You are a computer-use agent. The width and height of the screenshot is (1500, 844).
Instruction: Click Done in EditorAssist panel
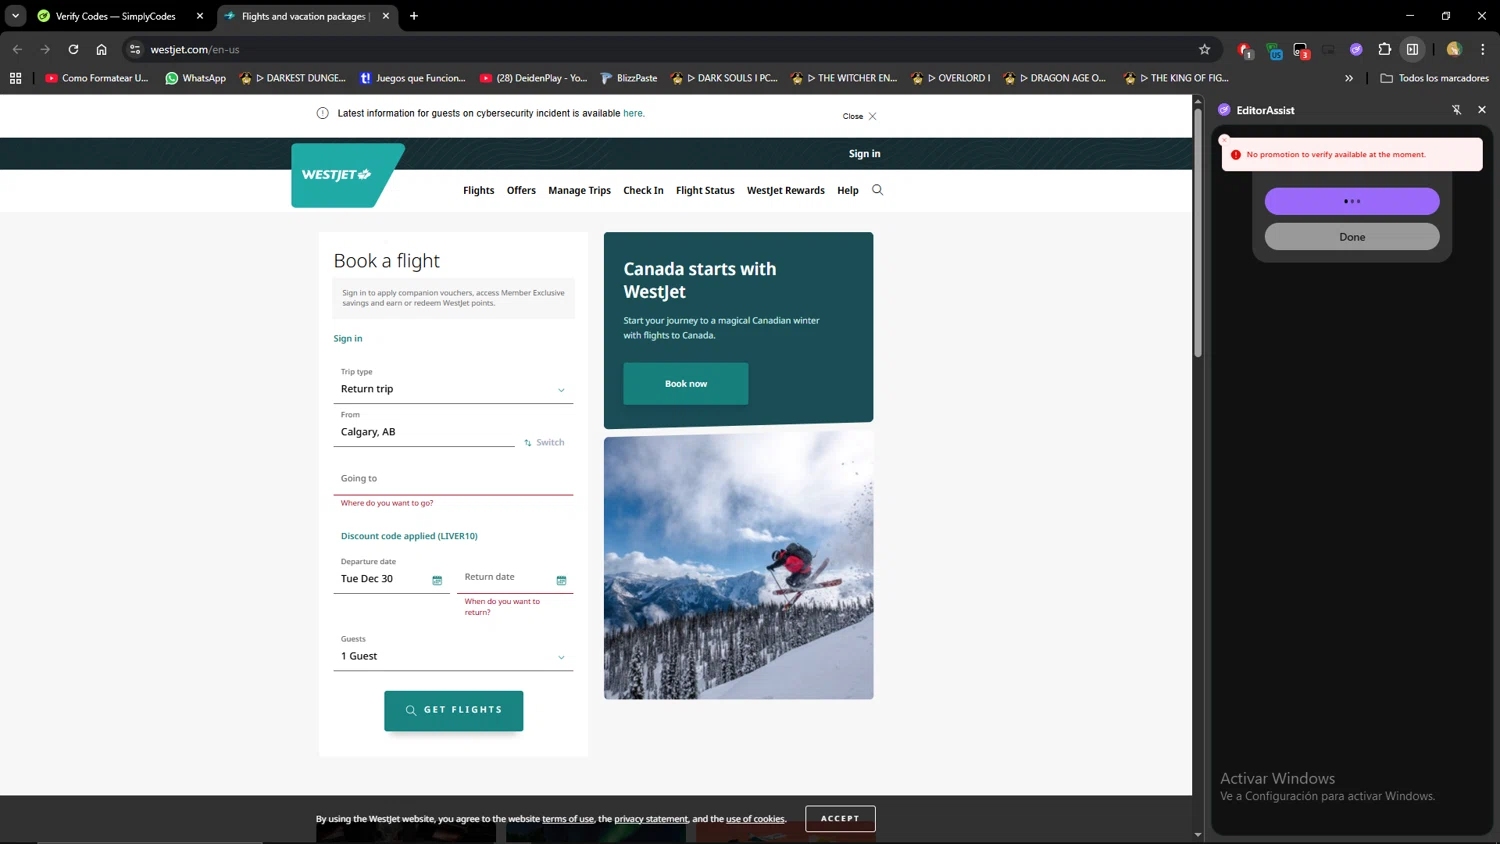1352,237
